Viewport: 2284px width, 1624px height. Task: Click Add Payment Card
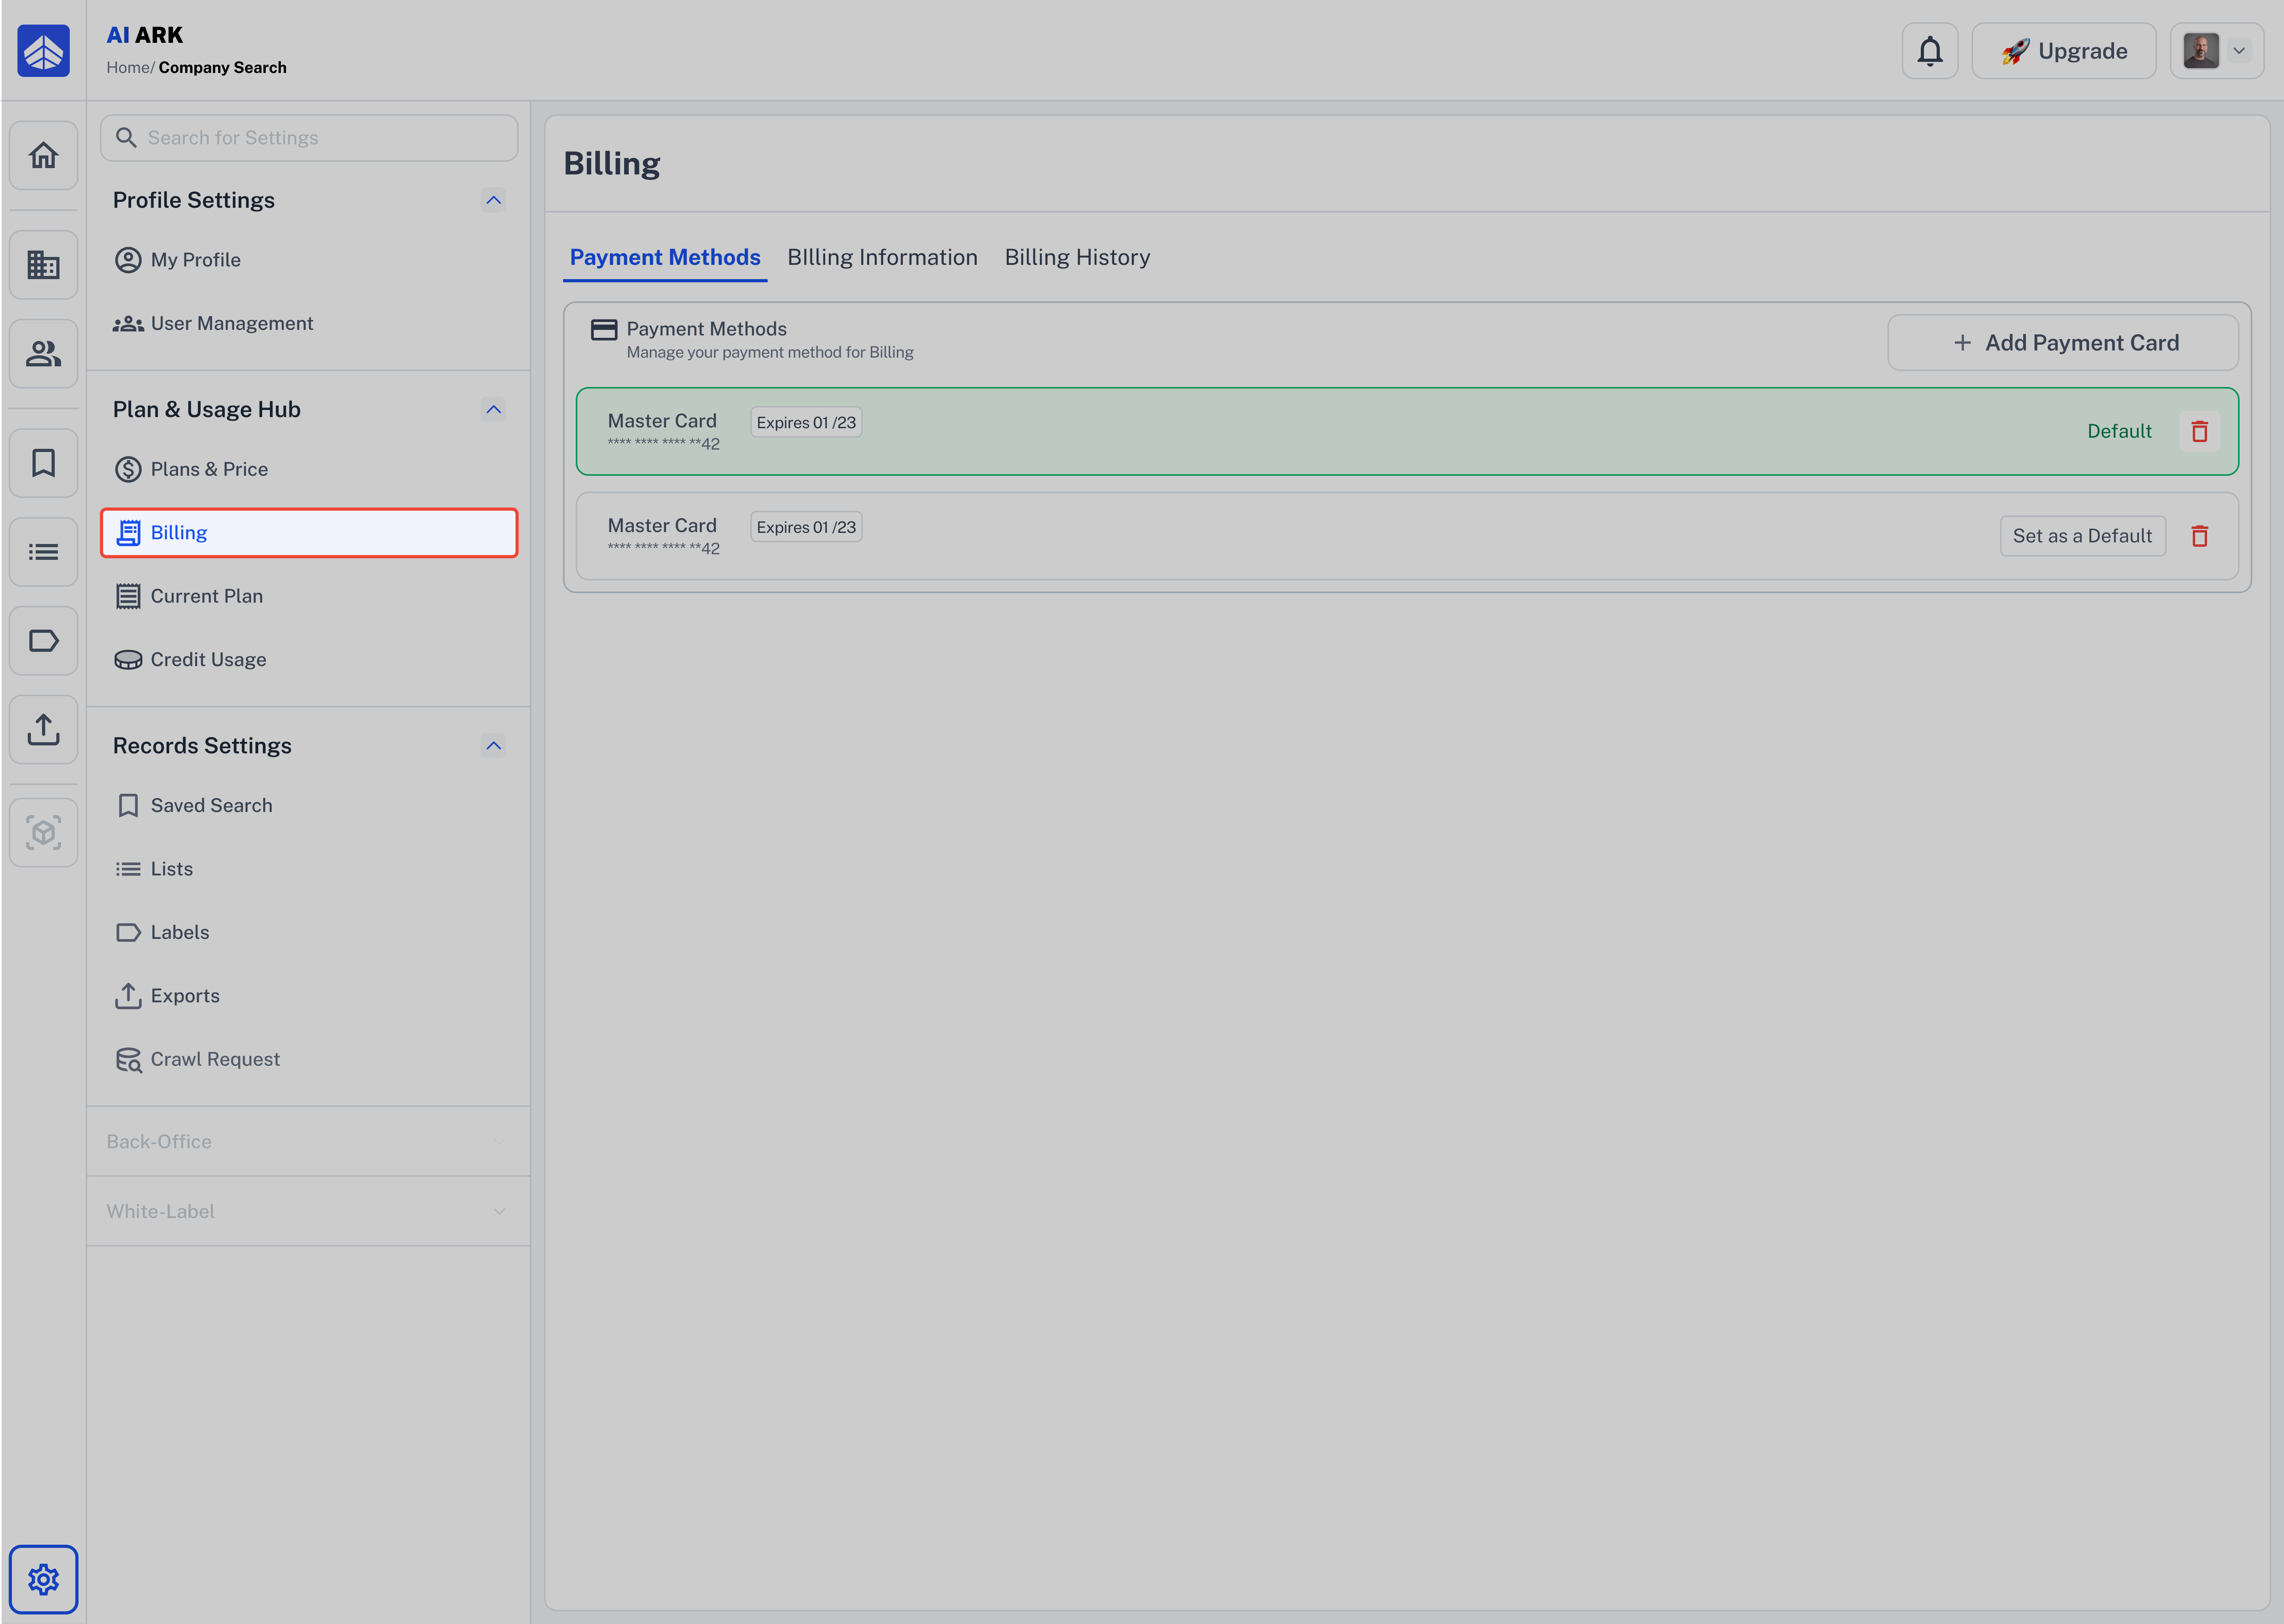pyautogui.click(x=2063, y=343)
